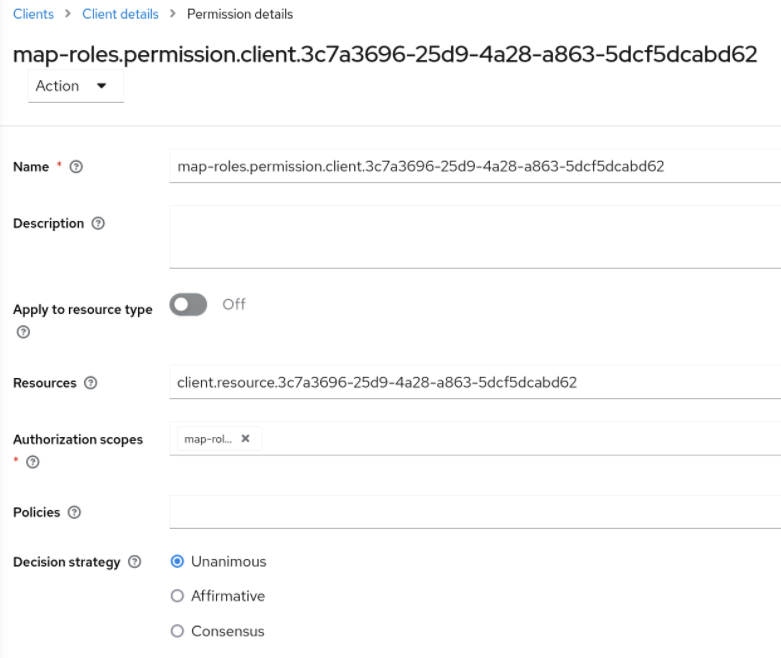The width and height of the screenshot is (781, 658).
Task: Remove the map-roles scope chip
Action: click(x=246, y=438)
